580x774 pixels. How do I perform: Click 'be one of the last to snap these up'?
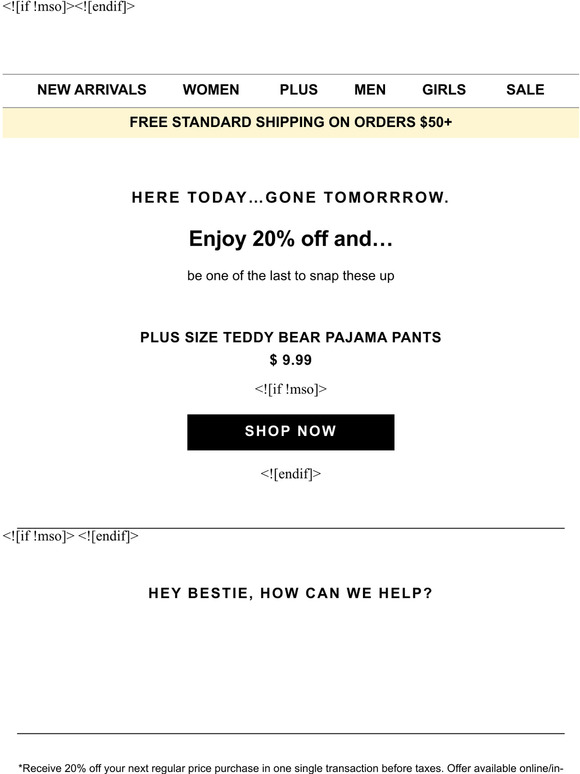click(x=291, y=275)
